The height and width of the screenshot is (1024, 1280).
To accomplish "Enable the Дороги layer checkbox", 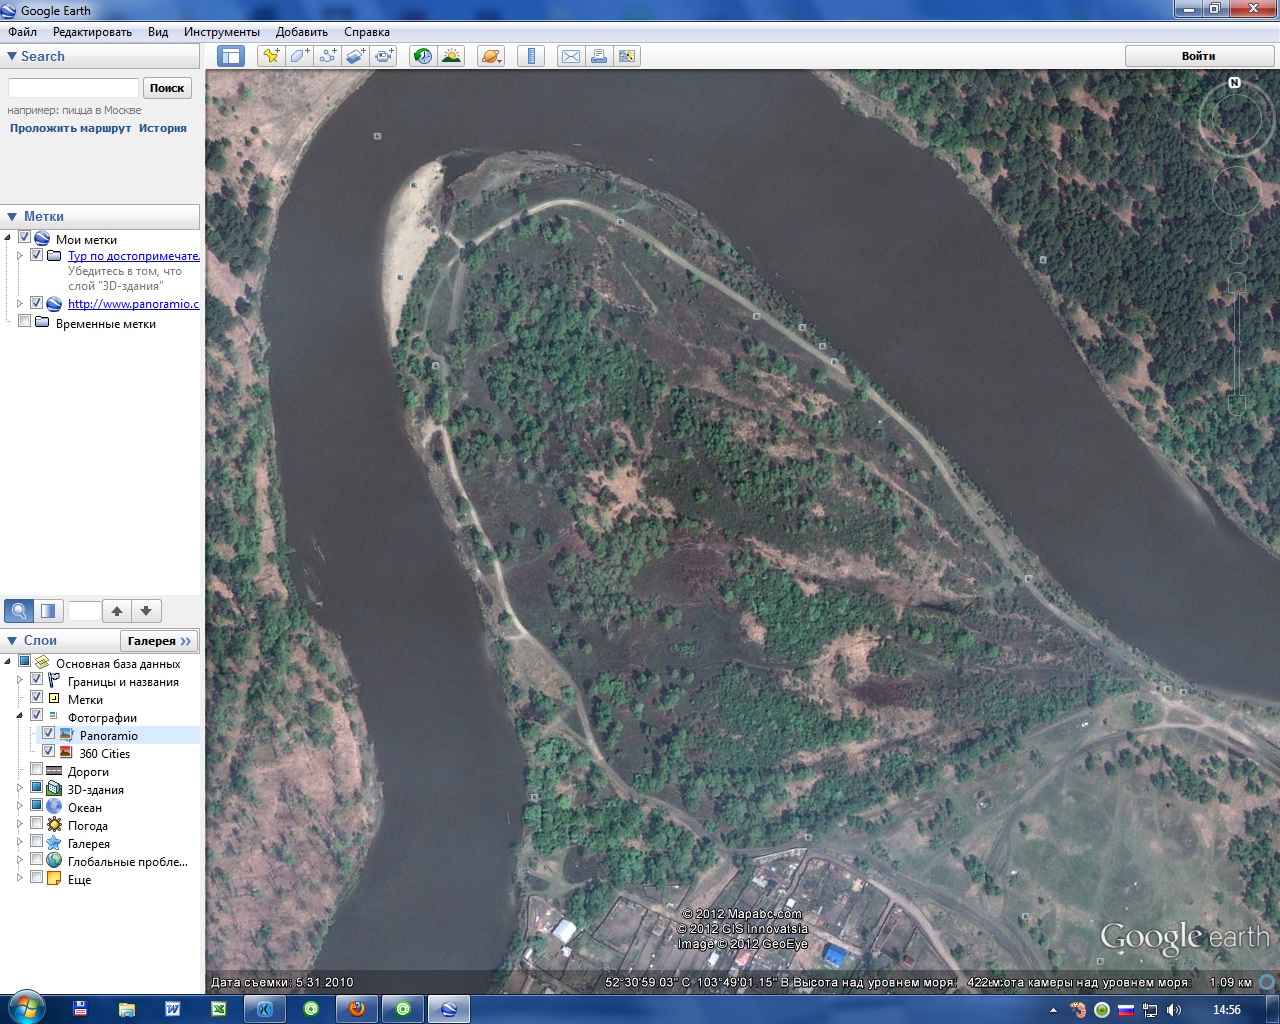I will [37, 770].
